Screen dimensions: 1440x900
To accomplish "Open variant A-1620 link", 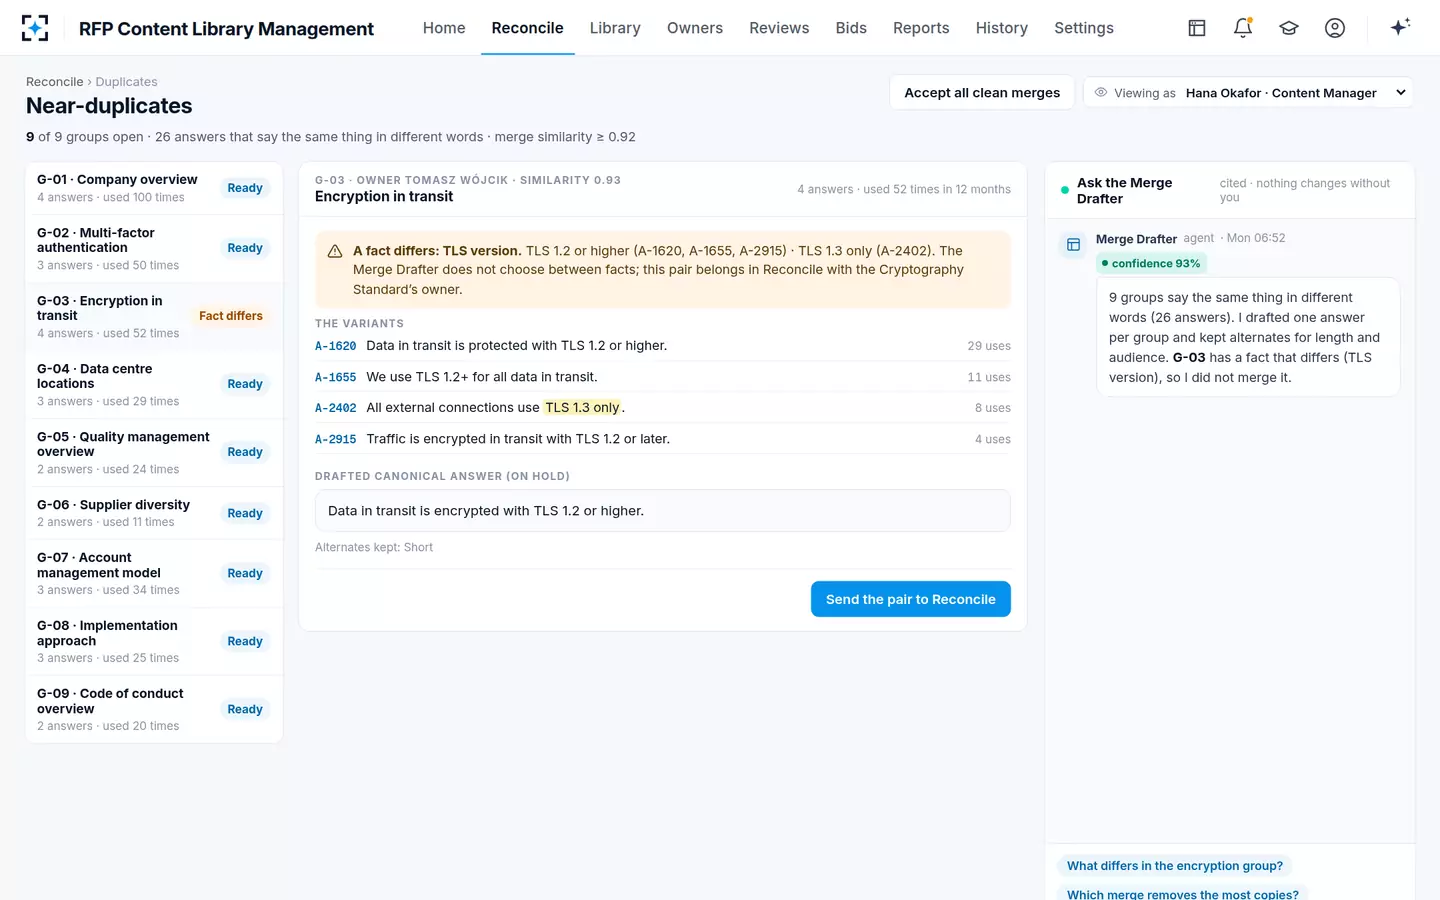I will click(x=336, y=346).
